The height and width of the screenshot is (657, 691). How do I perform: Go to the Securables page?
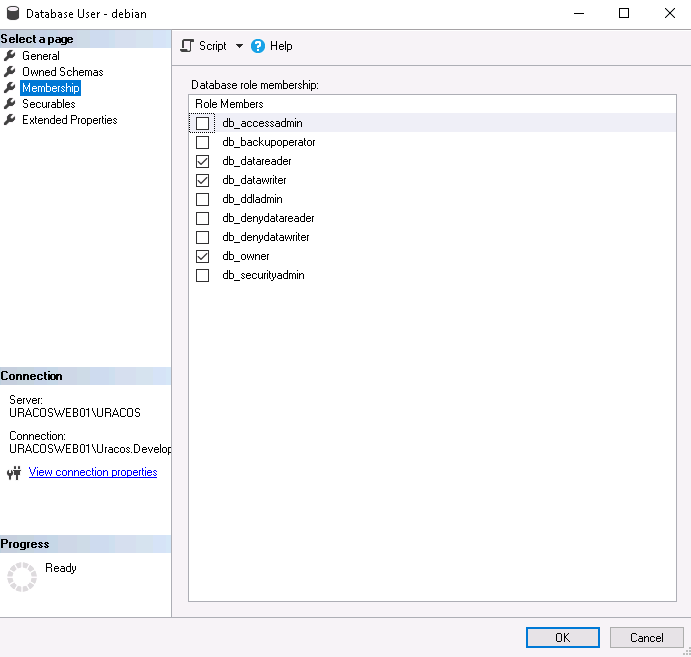(48, 104)
